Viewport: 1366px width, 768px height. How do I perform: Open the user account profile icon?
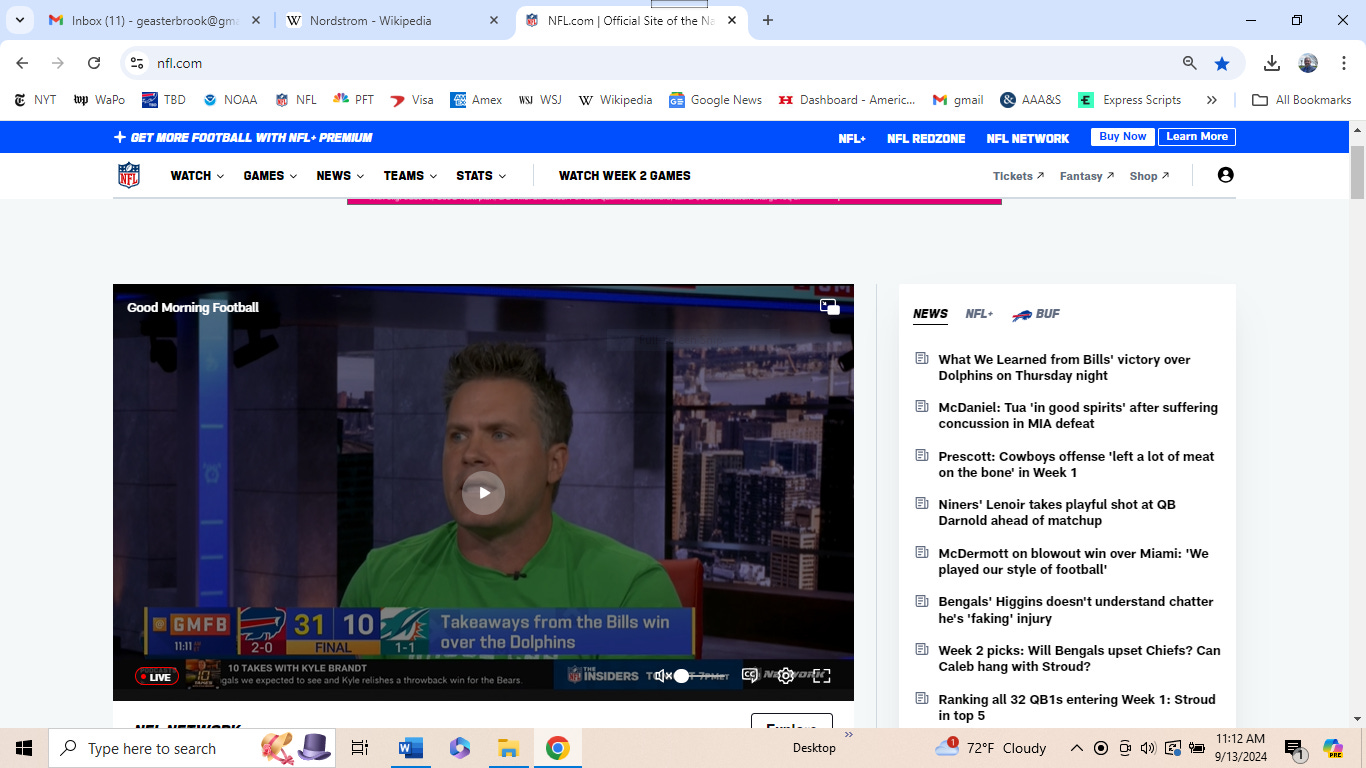(1226, 175)
